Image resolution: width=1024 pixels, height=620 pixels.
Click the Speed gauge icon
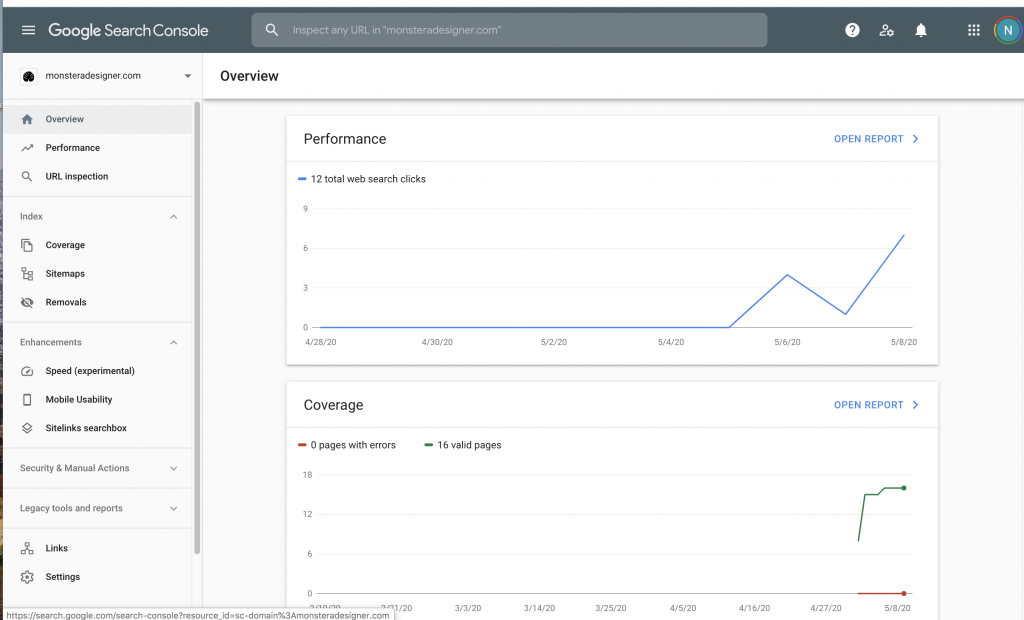click(27, 371)
